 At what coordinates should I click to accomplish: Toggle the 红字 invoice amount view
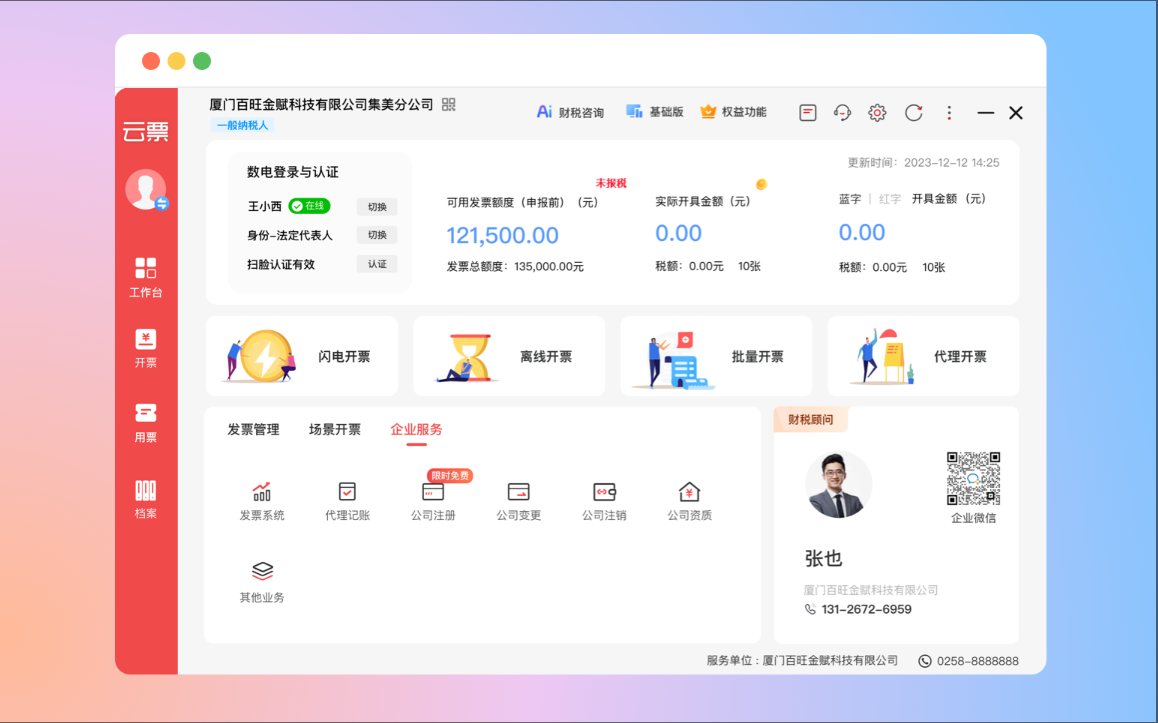(x=889, y=199)
